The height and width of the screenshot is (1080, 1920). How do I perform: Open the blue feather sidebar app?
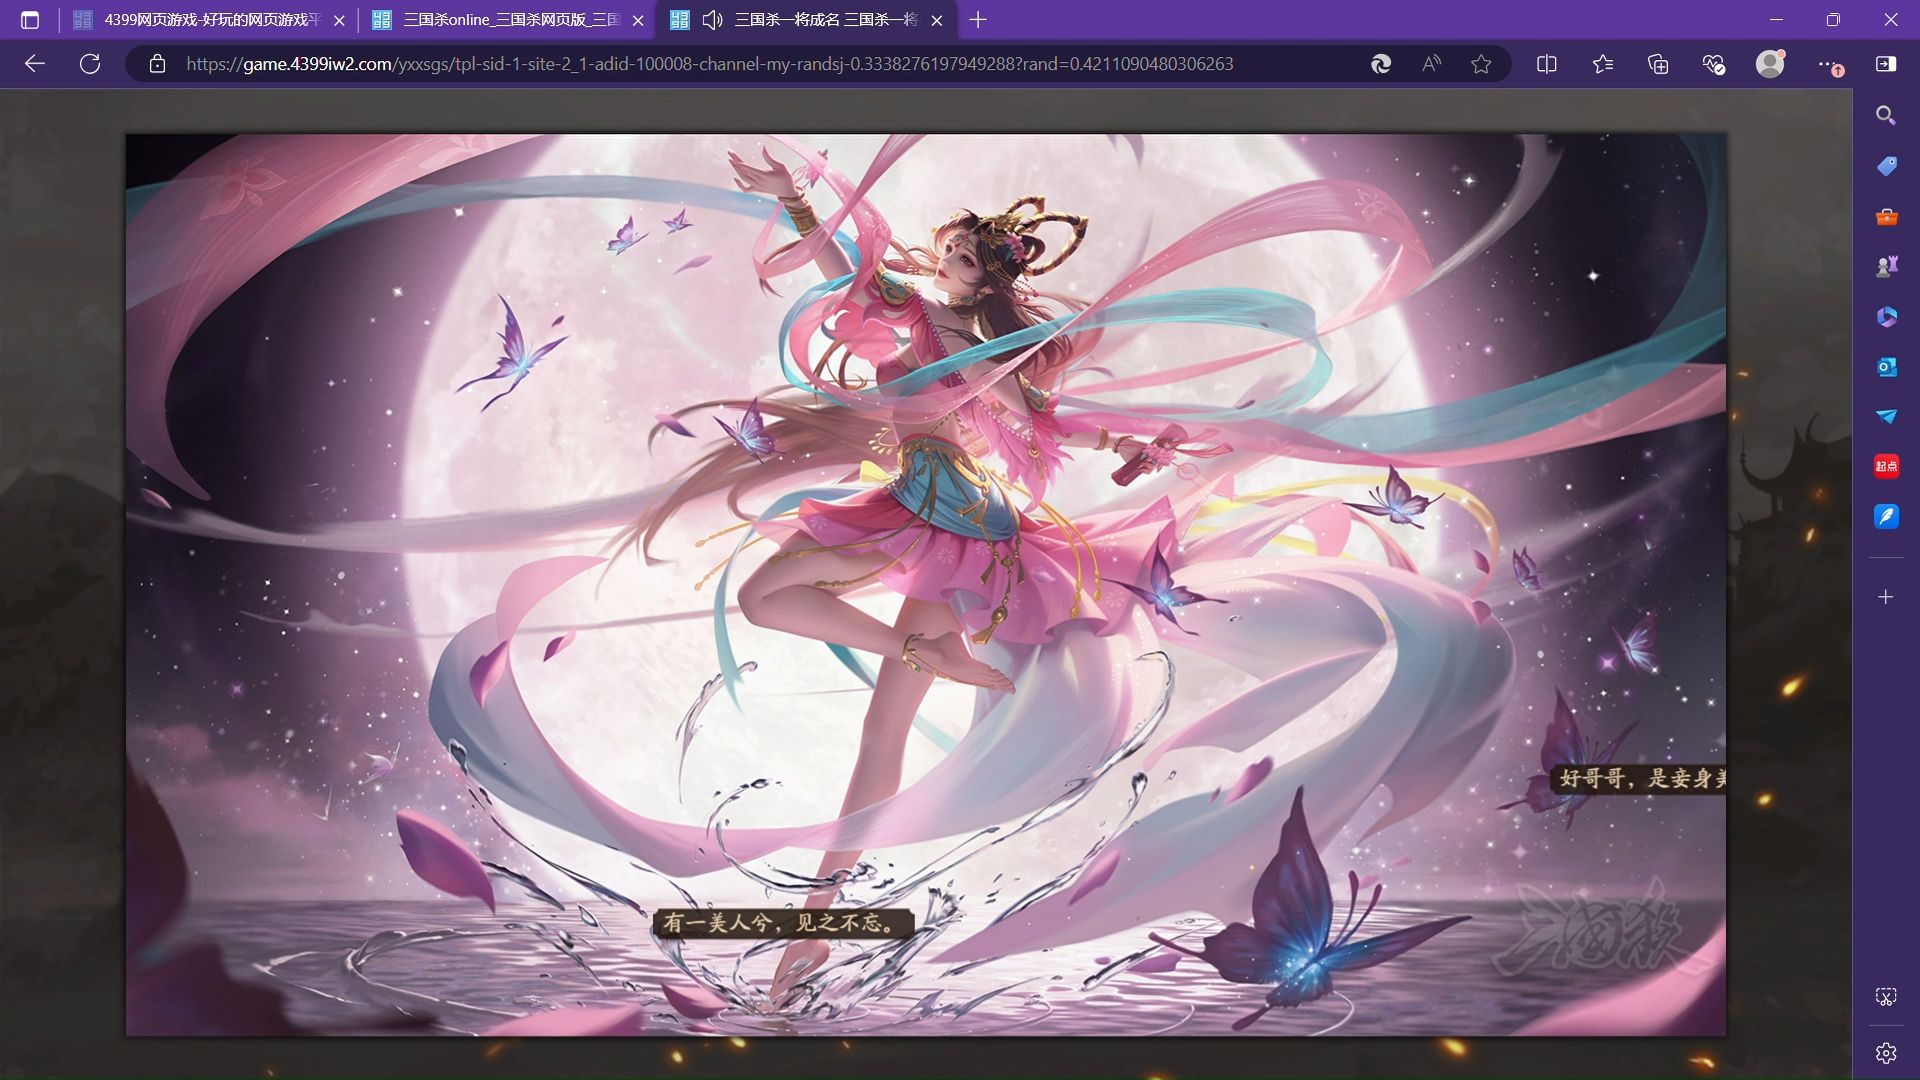coord(1886,516)
